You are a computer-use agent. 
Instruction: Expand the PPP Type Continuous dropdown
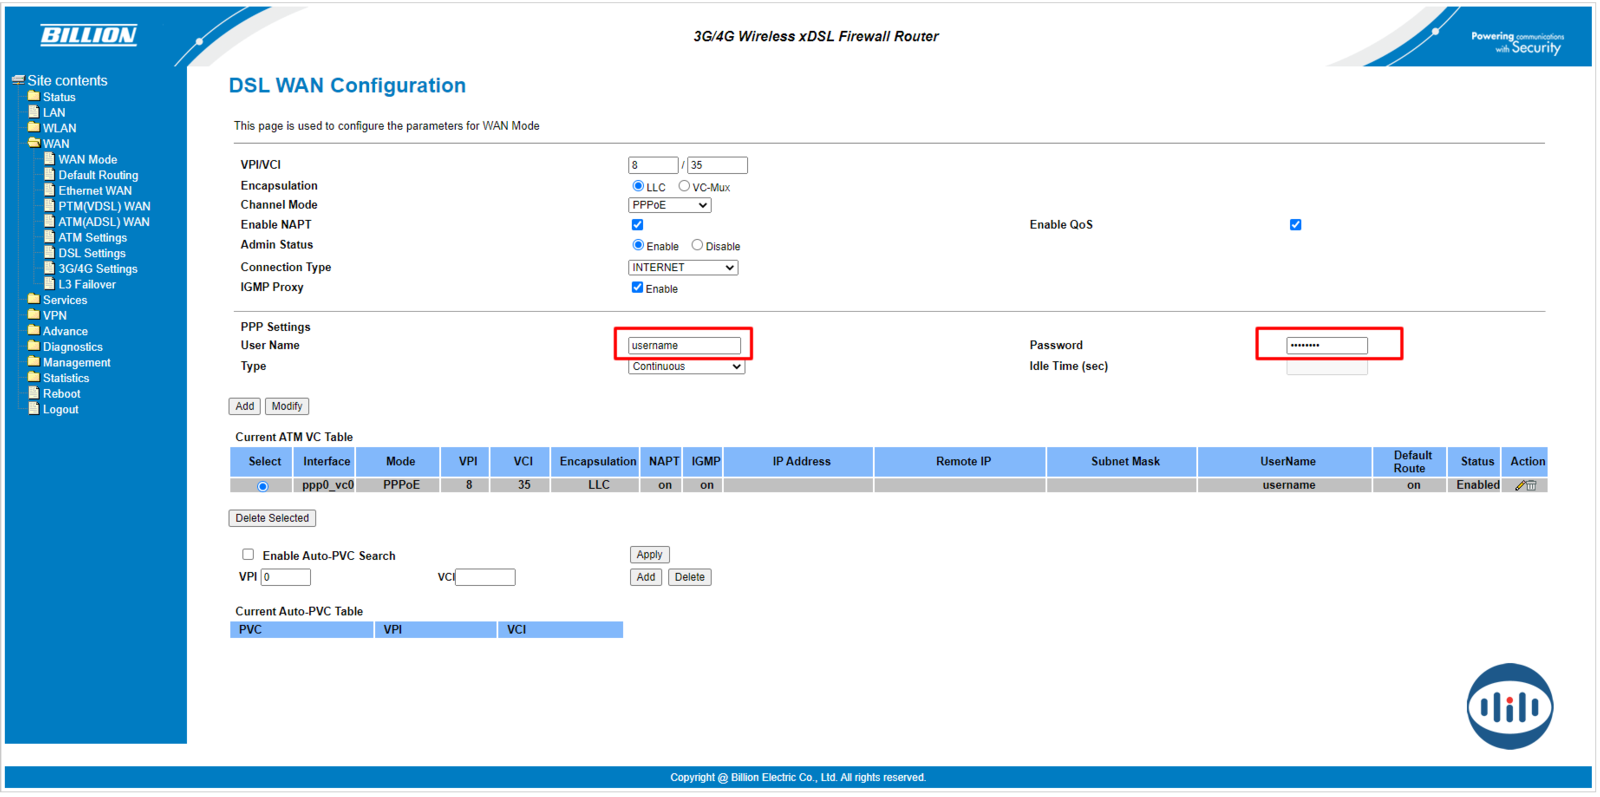coord(686,367)
